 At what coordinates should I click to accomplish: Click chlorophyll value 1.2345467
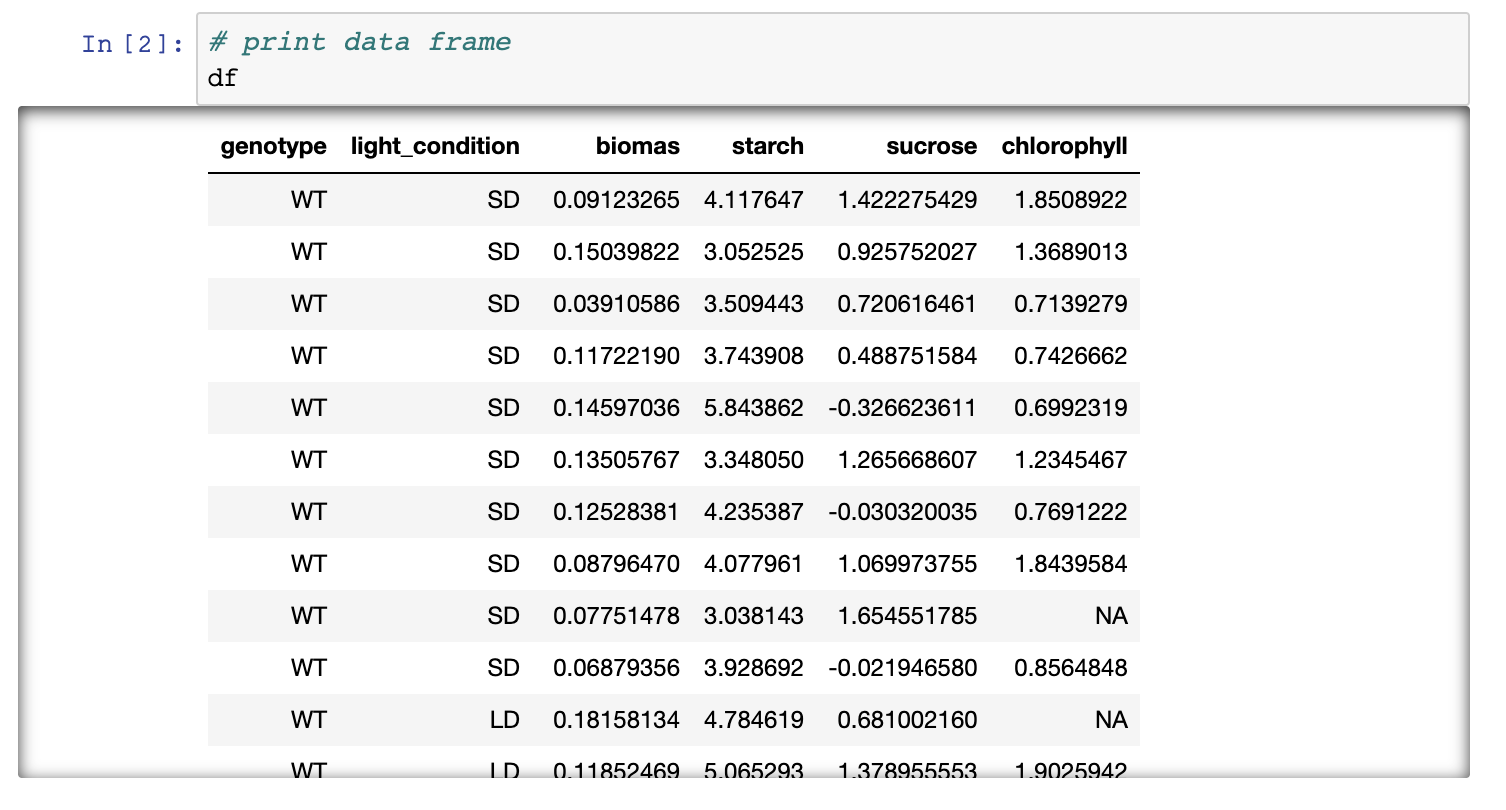coord(1071,460)
